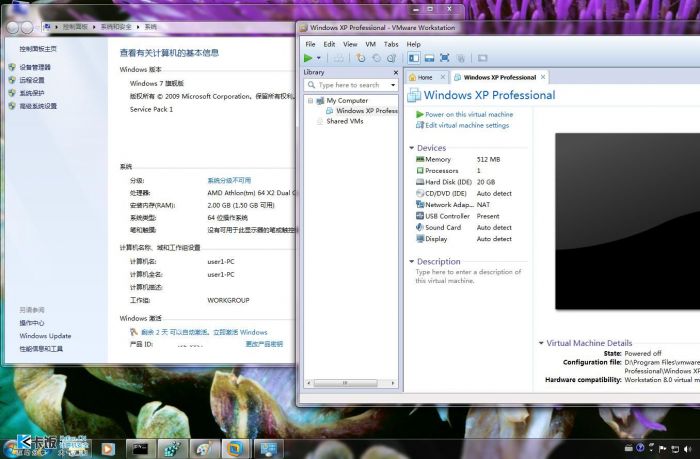Viewport: 700px width, 459px height.
Task: Open 操作中心 link in System window
Action: click(x=32, y=323)
